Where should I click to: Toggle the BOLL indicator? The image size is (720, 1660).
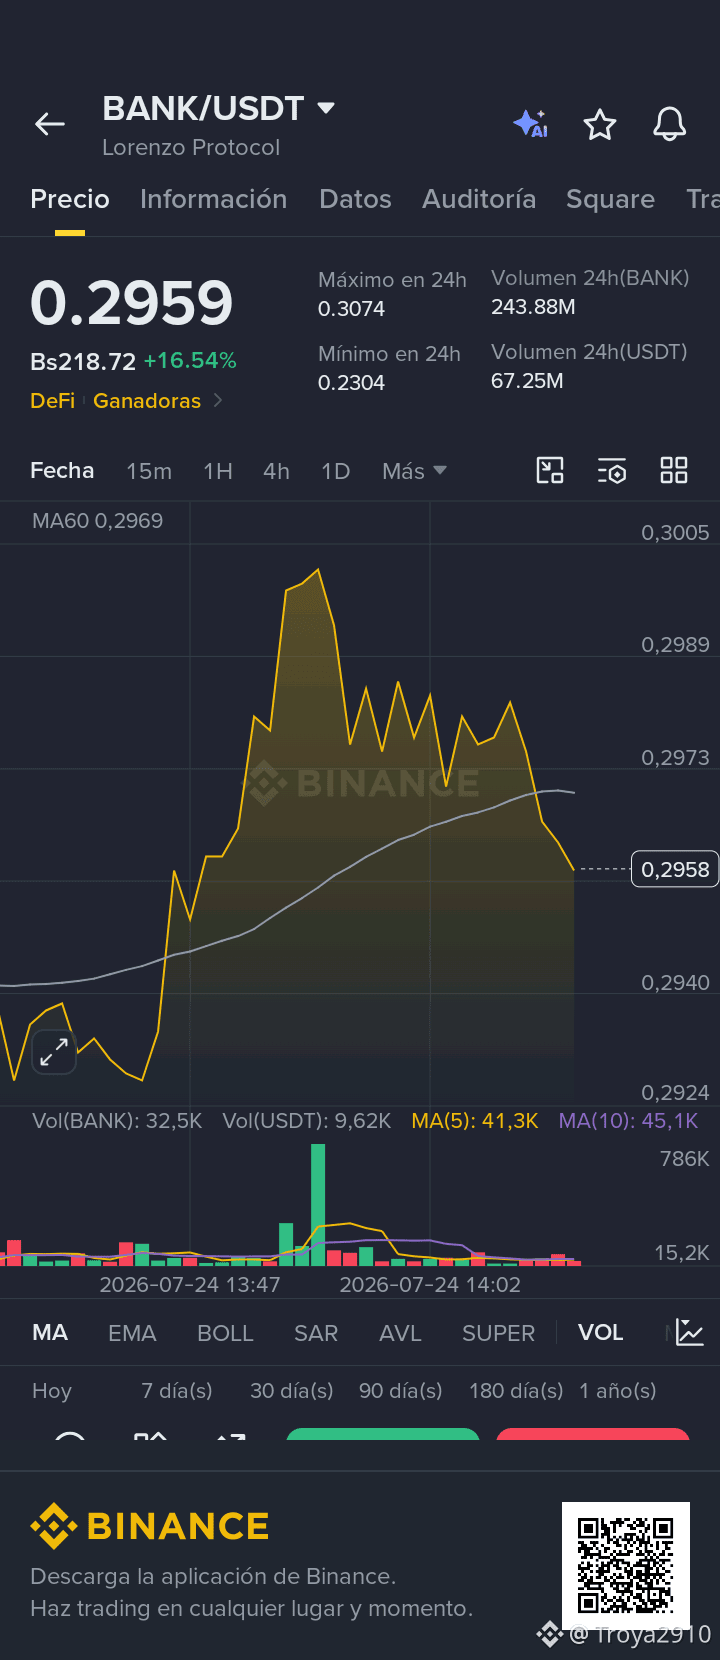click(225, 1333)
